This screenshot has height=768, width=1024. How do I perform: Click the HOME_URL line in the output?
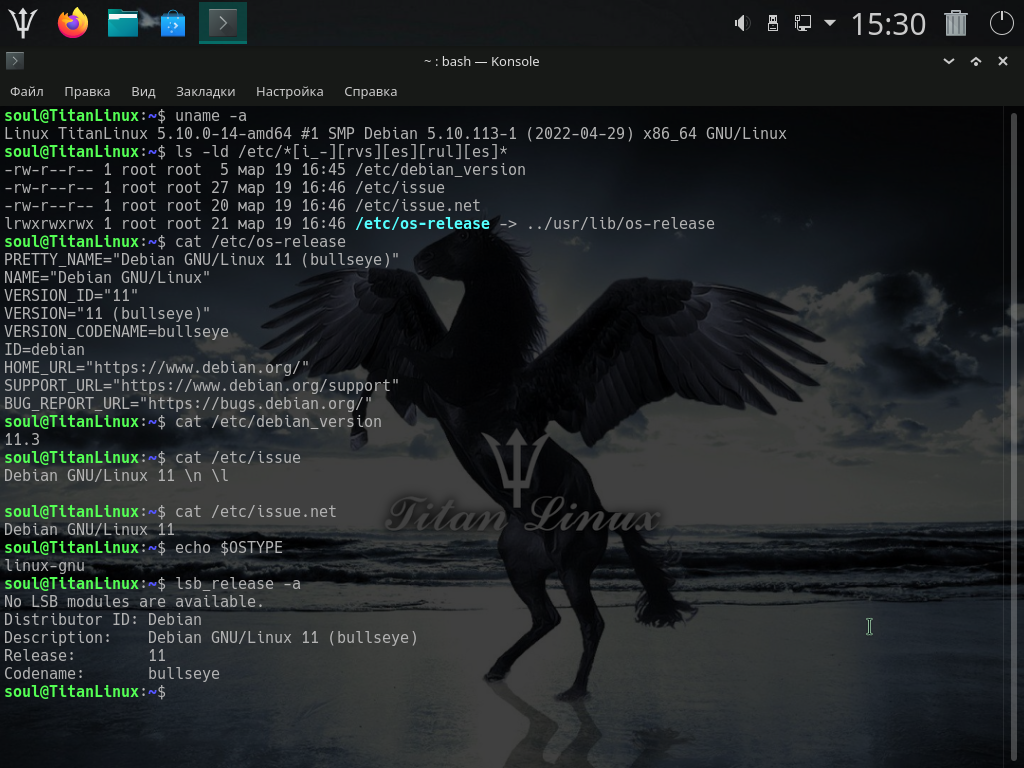pos(157,368)
